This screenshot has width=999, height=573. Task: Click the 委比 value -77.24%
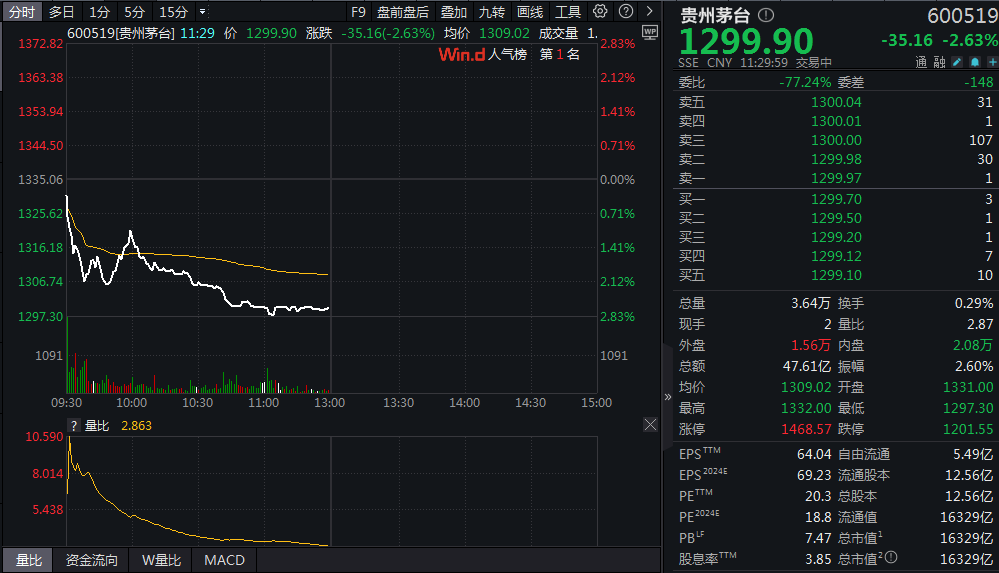tap(805, 82)
